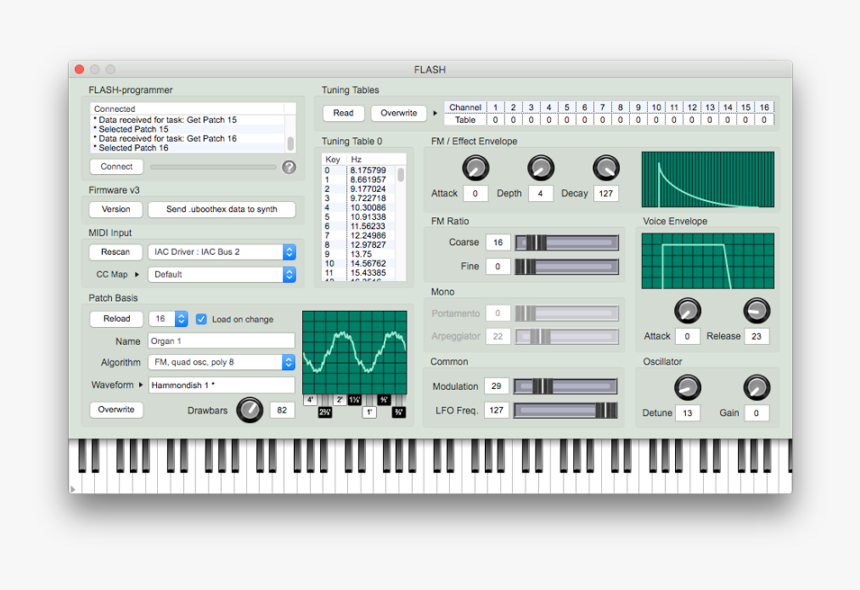
Task: Click the Oscillator Detune knob
Action: pos(687,388)
